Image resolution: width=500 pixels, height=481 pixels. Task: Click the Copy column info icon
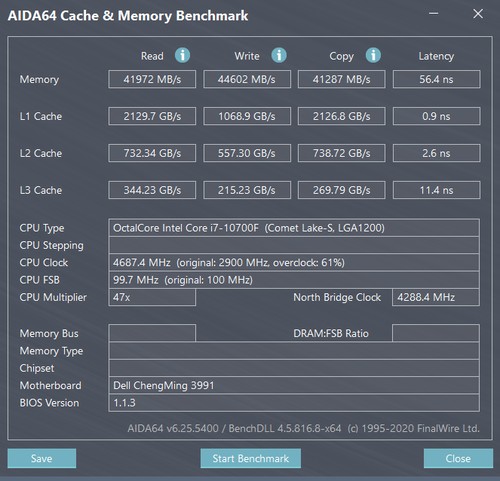point(373,55)
